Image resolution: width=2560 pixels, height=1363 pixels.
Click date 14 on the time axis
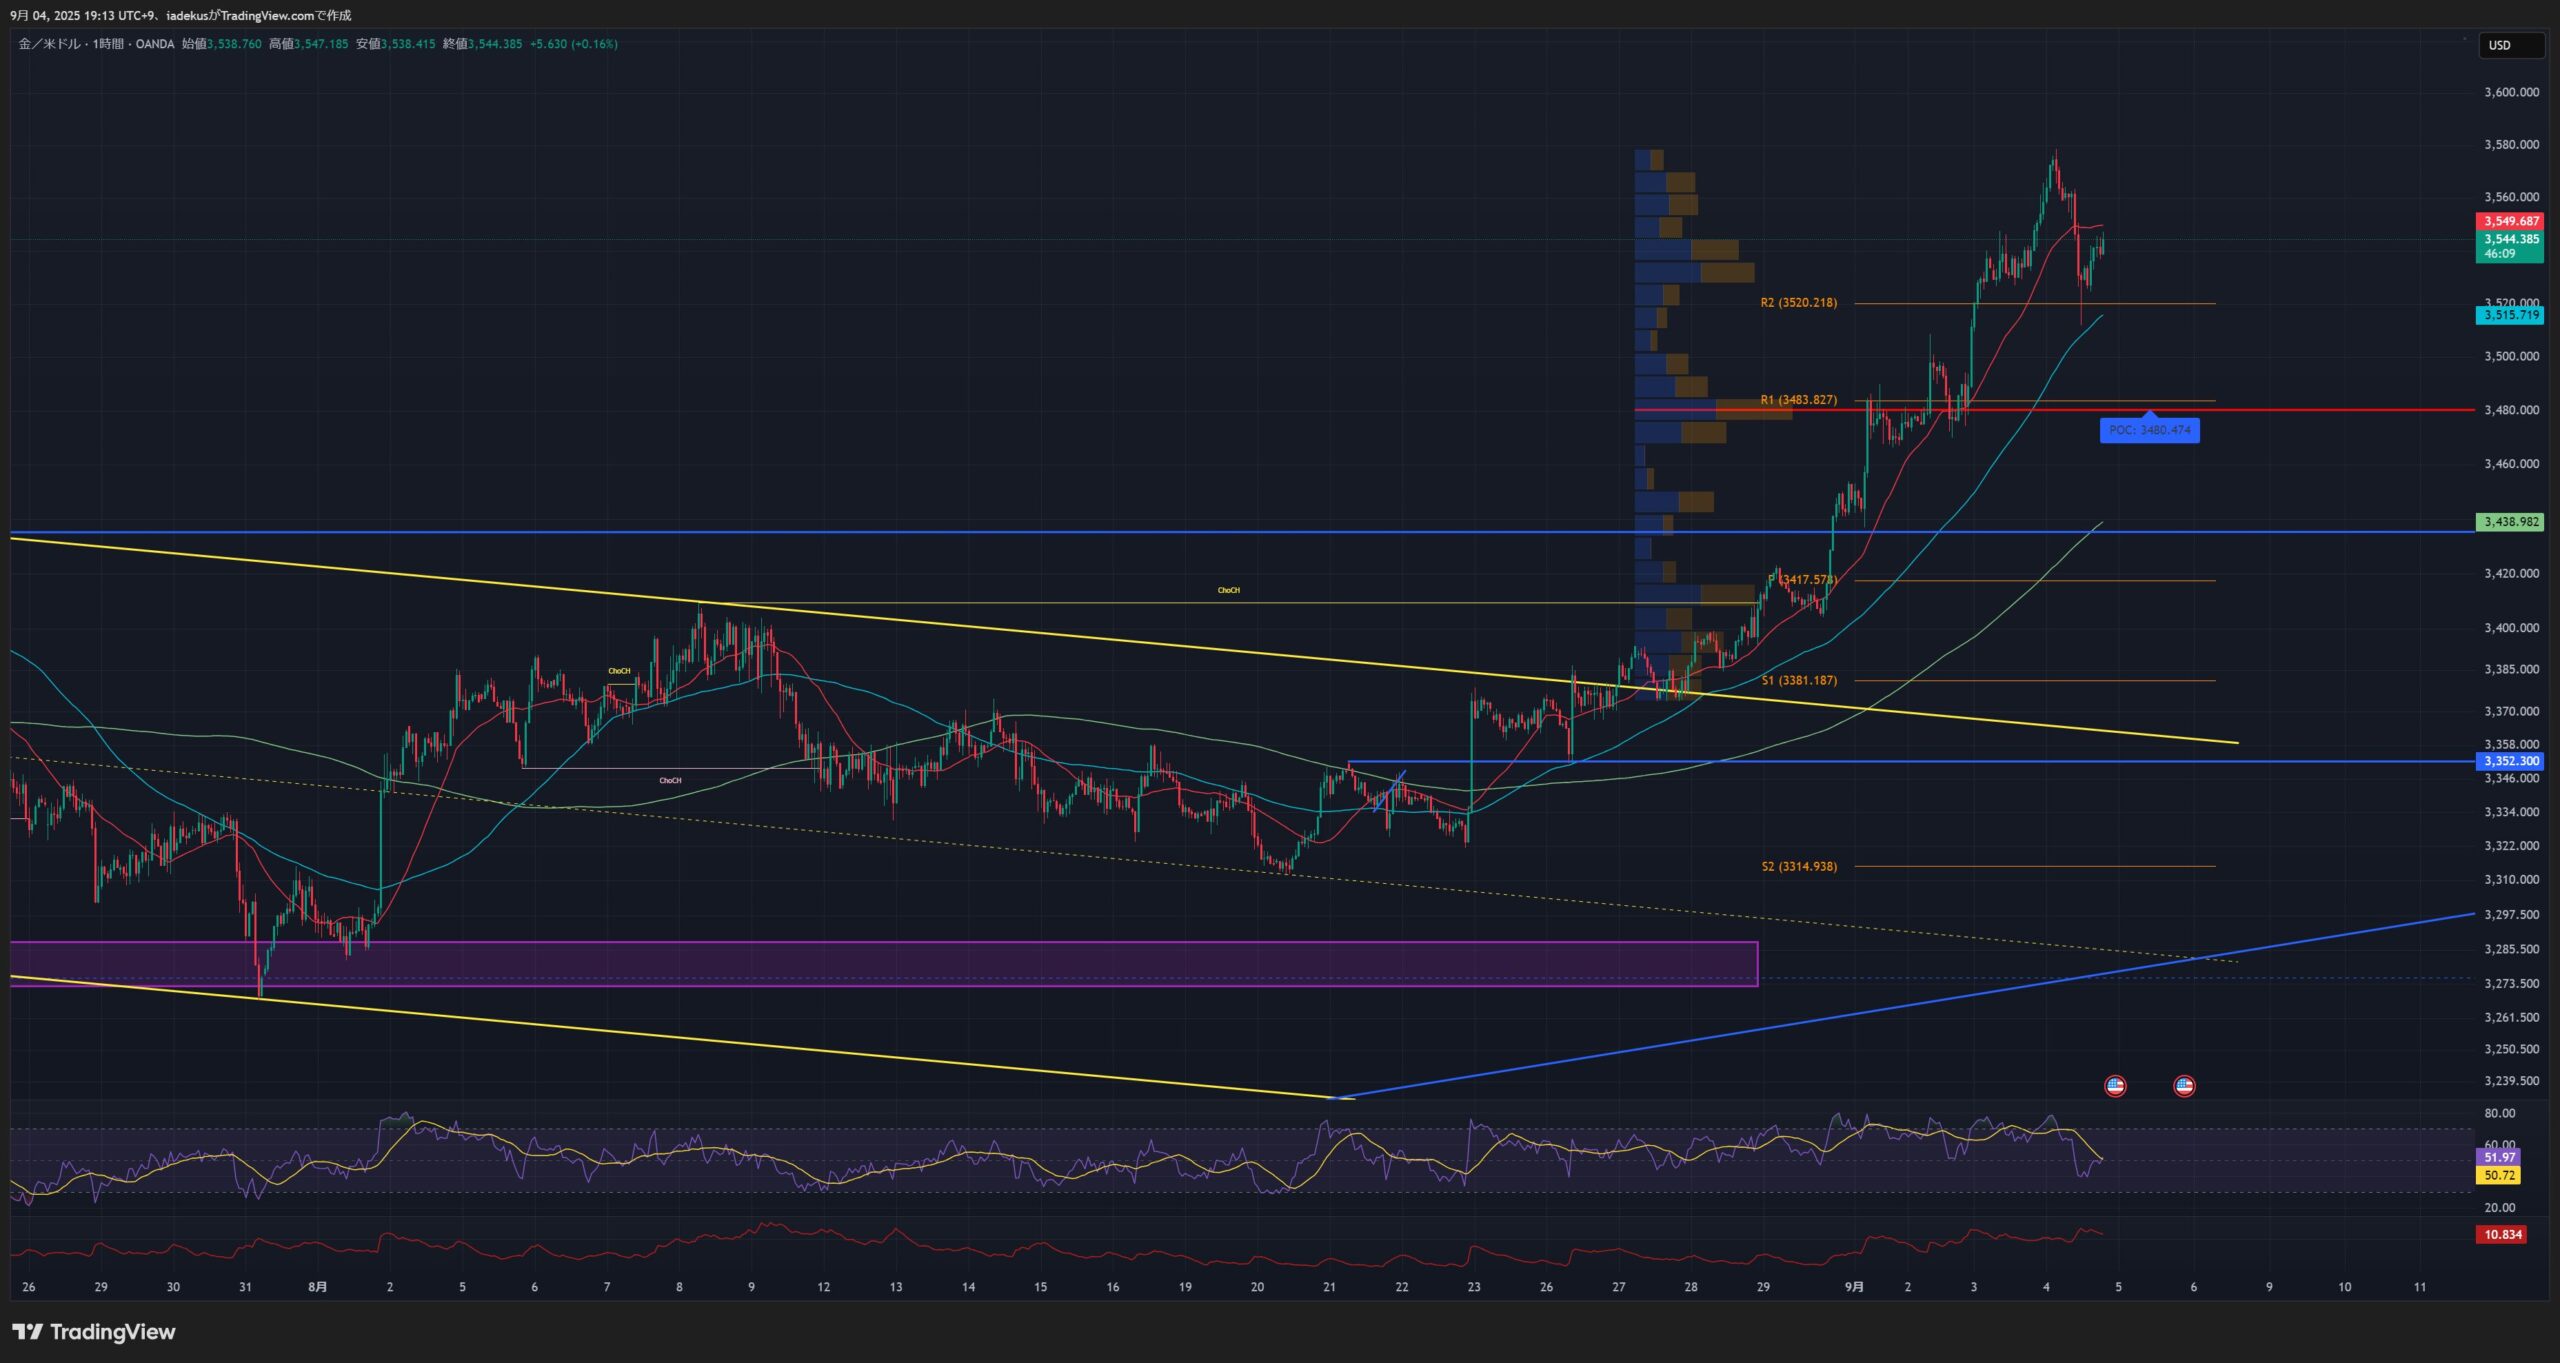(968, 1287)
